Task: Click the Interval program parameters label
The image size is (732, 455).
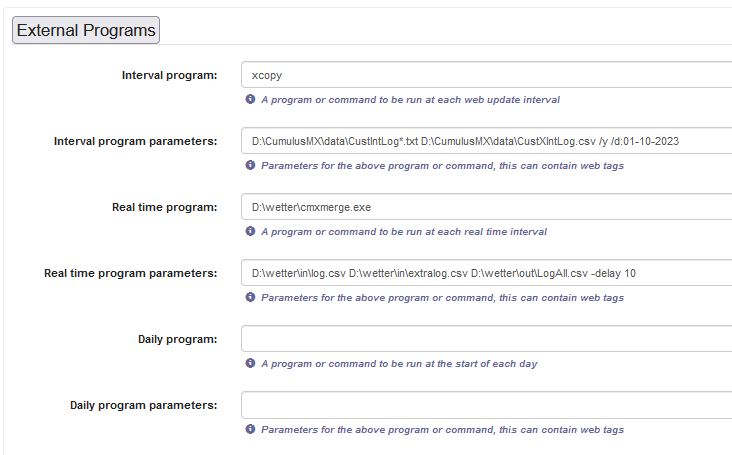Action: coord(135,141)
